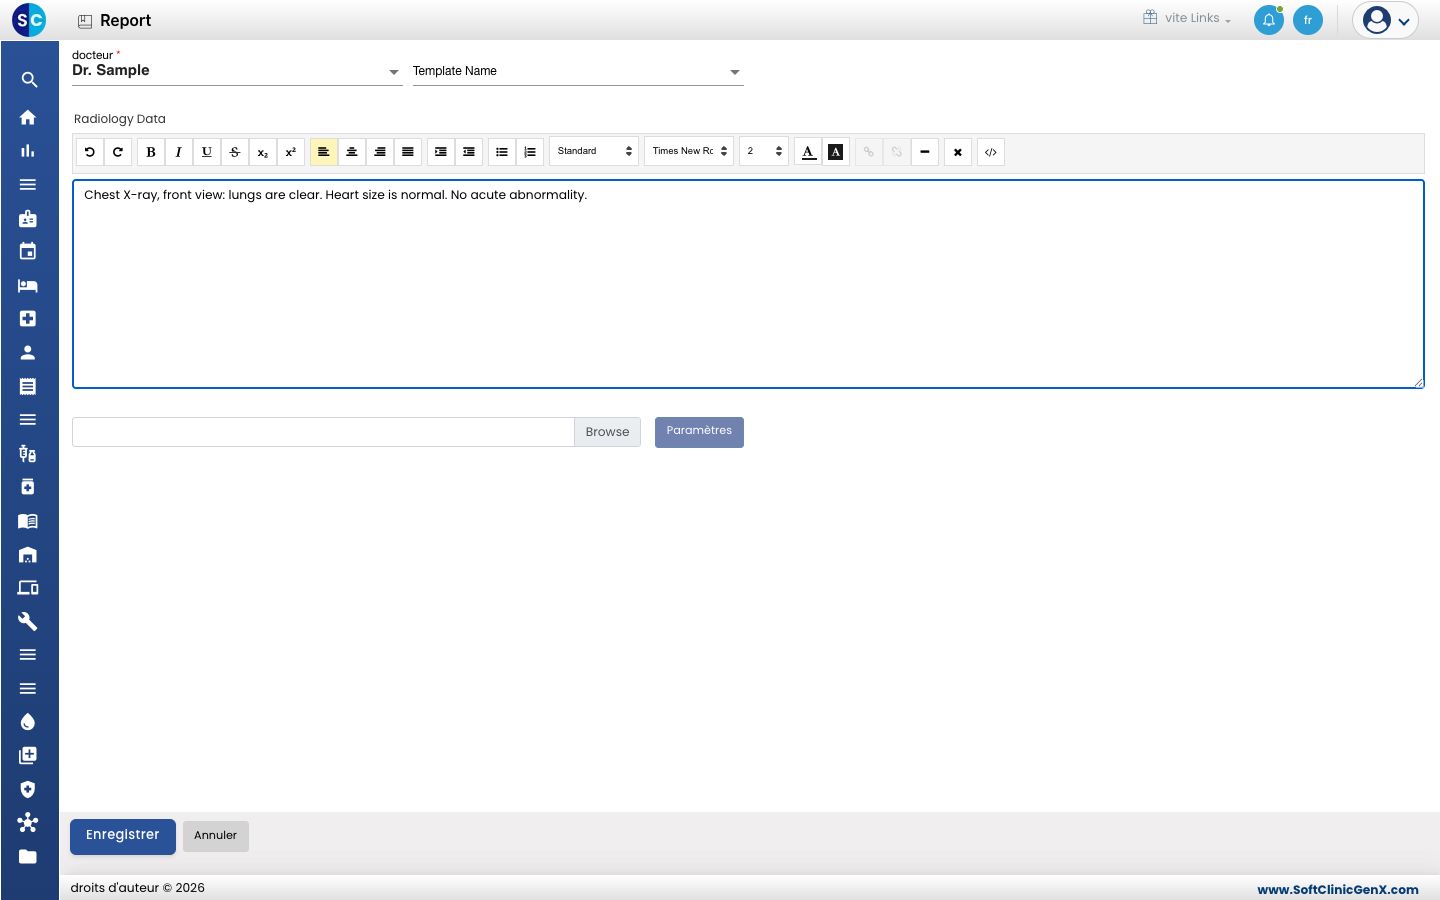The height and width of the screenshot is (900, 1440).
Task: Center align the text
Action: (352, 152)
